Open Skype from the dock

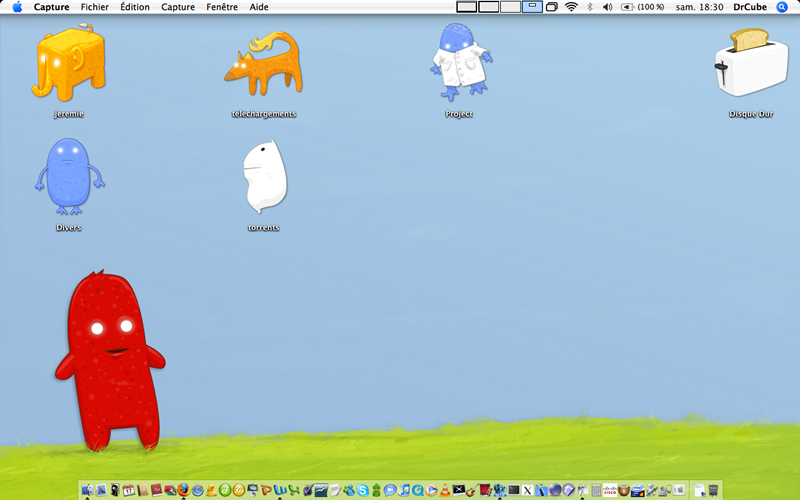362,490
